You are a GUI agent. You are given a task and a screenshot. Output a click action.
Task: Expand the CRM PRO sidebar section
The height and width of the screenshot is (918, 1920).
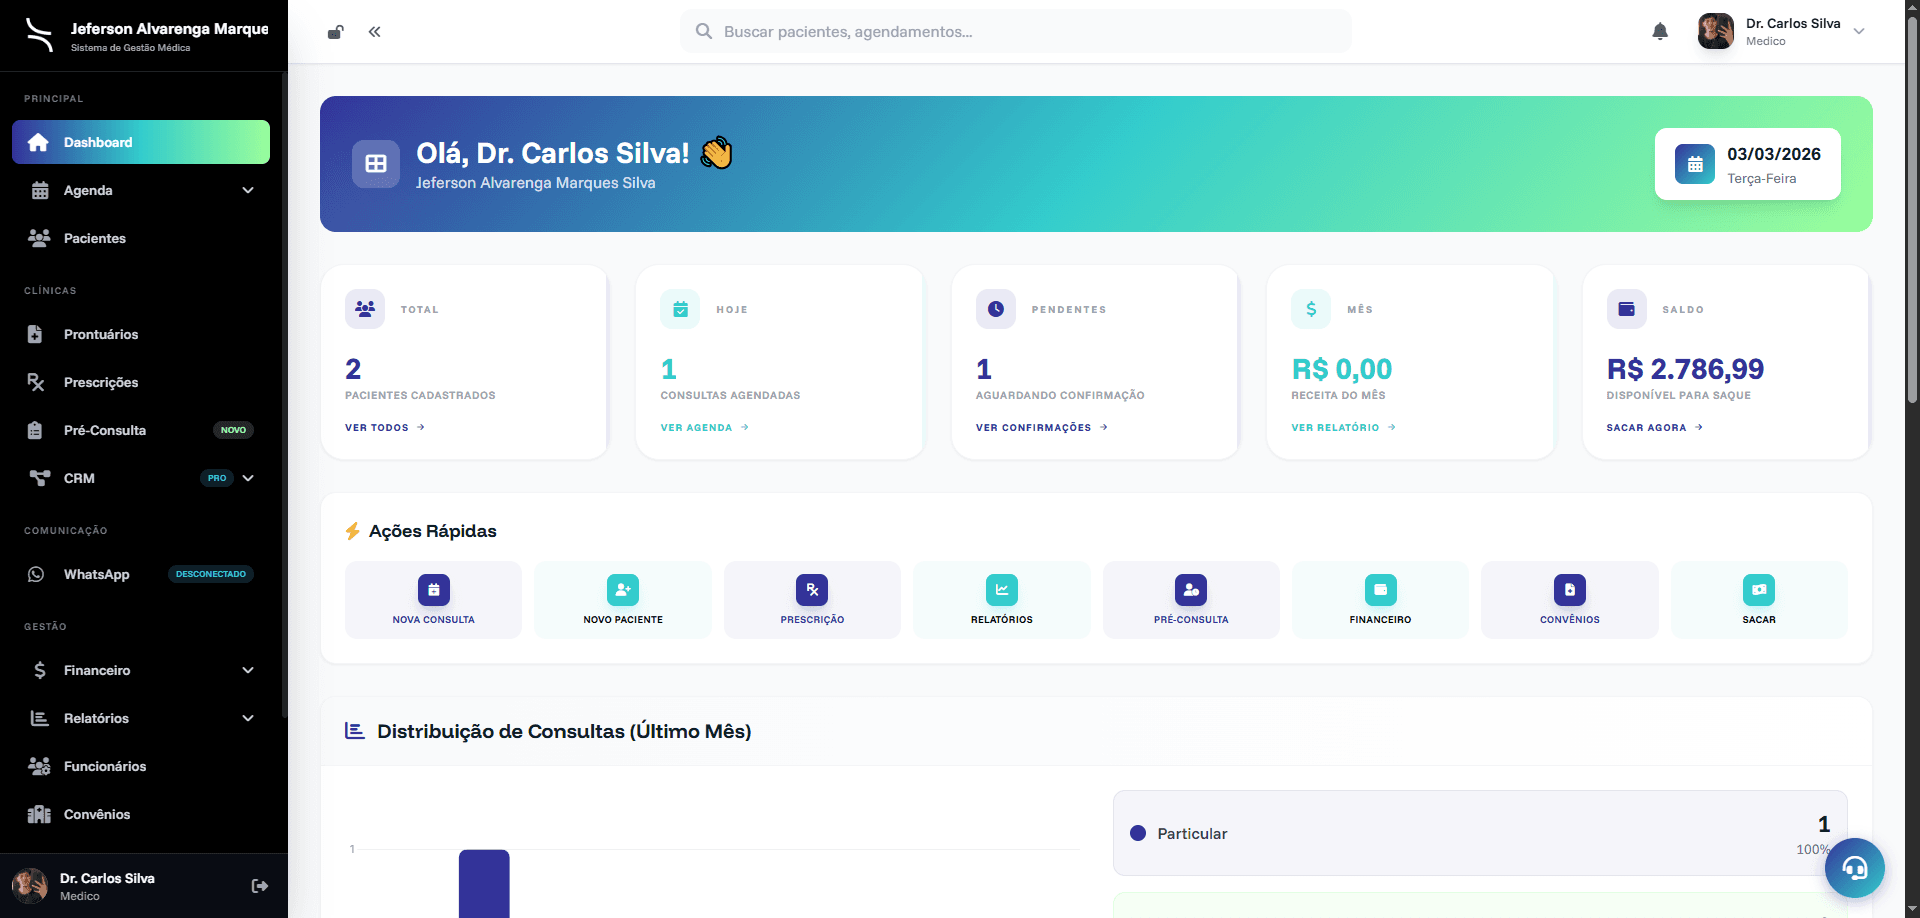pyautogui.click(x=140, y=478)
